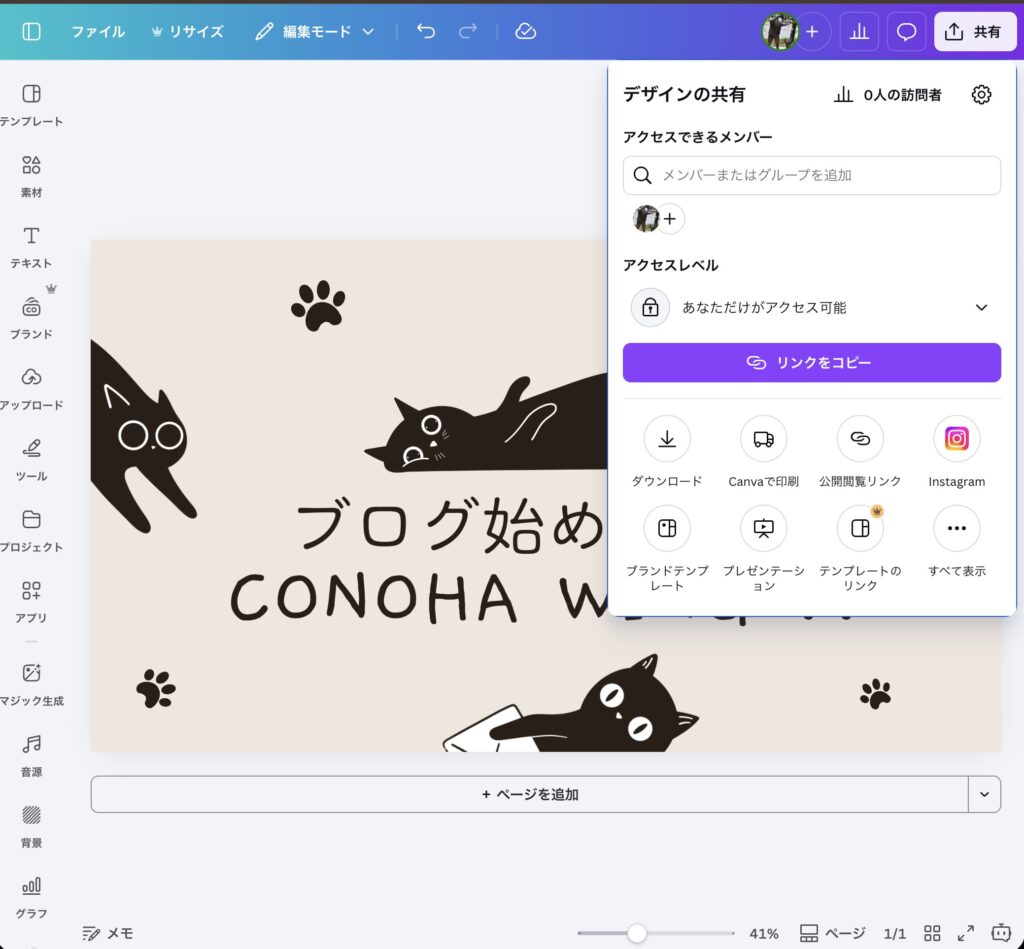This screenshot has width=1024, height=949.
Task: Toggle the sidebar panel icon at top-left
Action: pos(31,32)
